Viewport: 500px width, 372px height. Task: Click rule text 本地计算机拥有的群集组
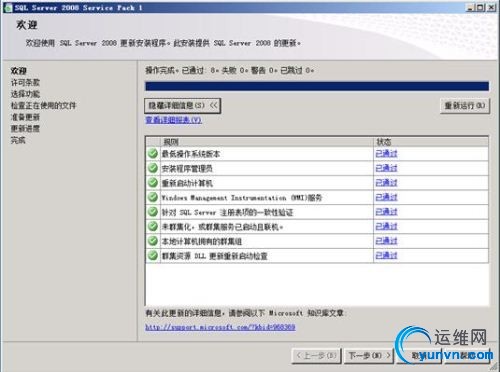click(202, 241)
